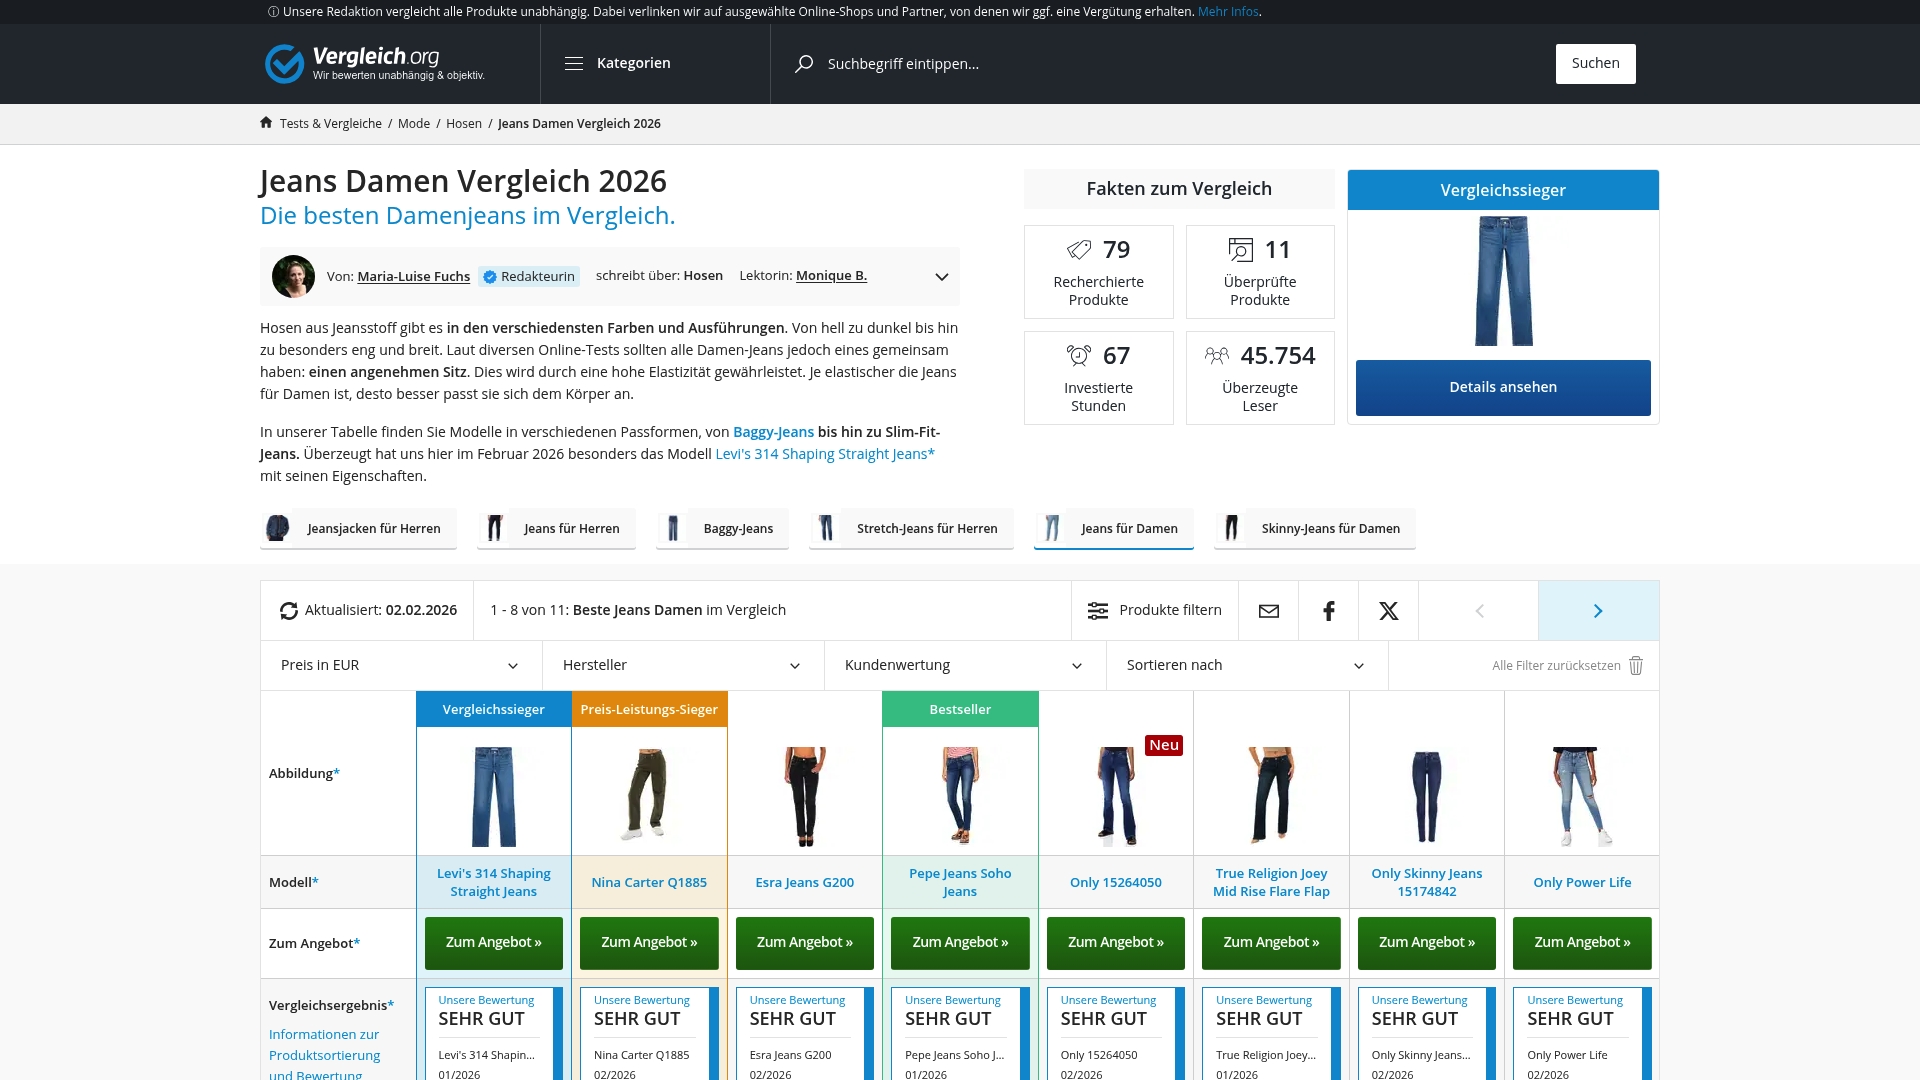Click the home icon in breadcrumb
The height and width of the screenshot is (1080, 1920).
click(x=266, y=122)
